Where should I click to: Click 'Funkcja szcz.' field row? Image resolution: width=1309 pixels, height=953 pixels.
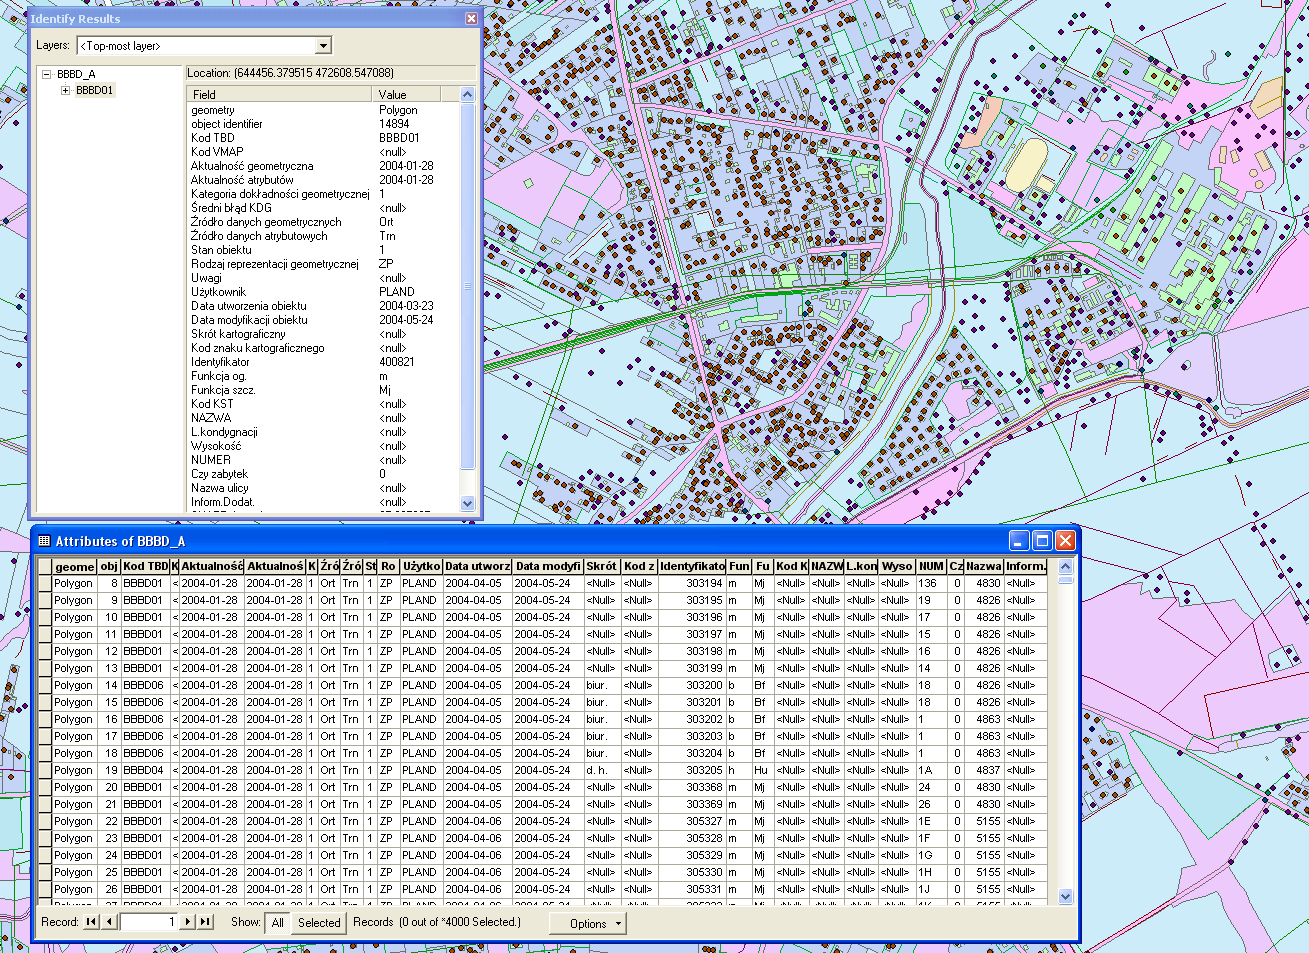pos(223,390)
